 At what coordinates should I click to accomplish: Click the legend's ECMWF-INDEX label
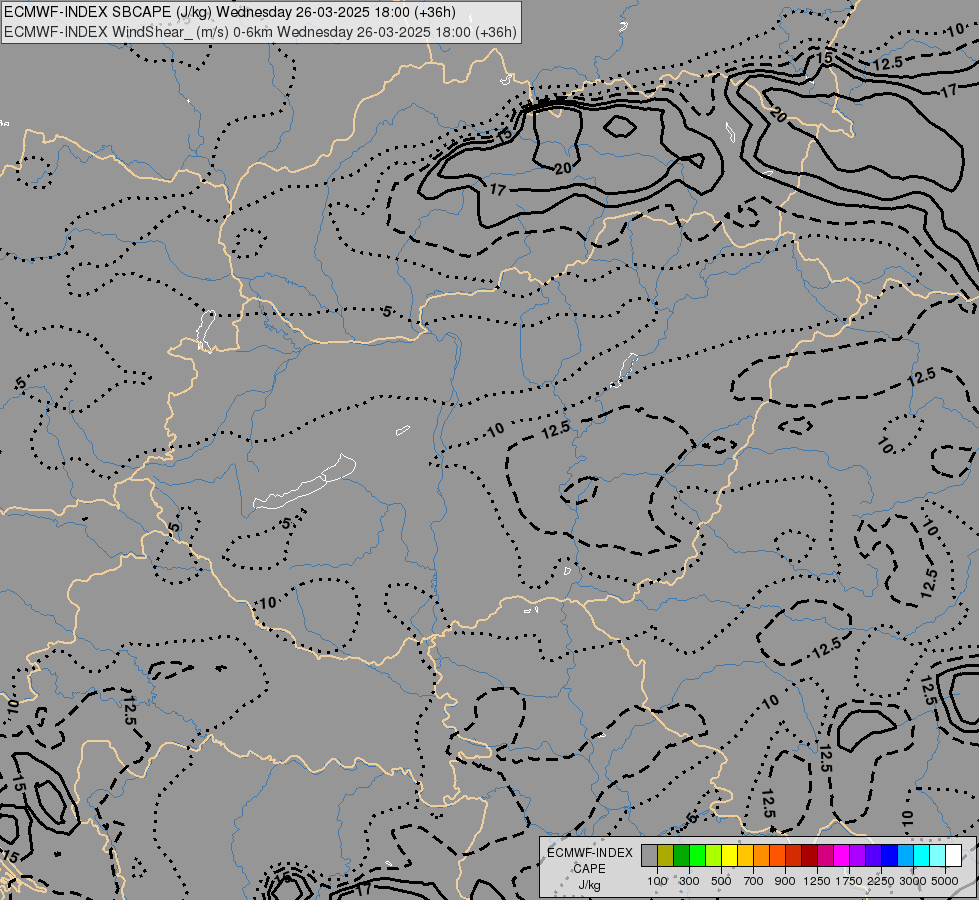(590, 853)
